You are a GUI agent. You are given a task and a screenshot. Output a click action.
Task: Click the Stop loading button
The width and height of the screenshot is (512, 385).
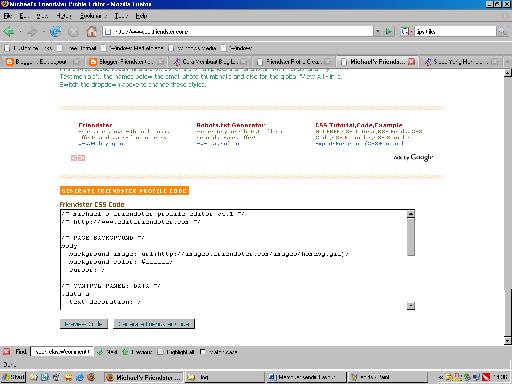[x=73, y=32]
